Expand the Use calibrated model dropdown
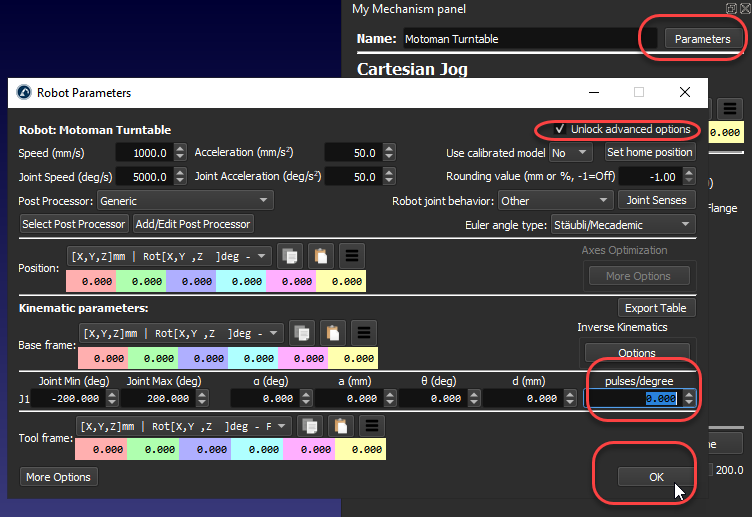 571,153
